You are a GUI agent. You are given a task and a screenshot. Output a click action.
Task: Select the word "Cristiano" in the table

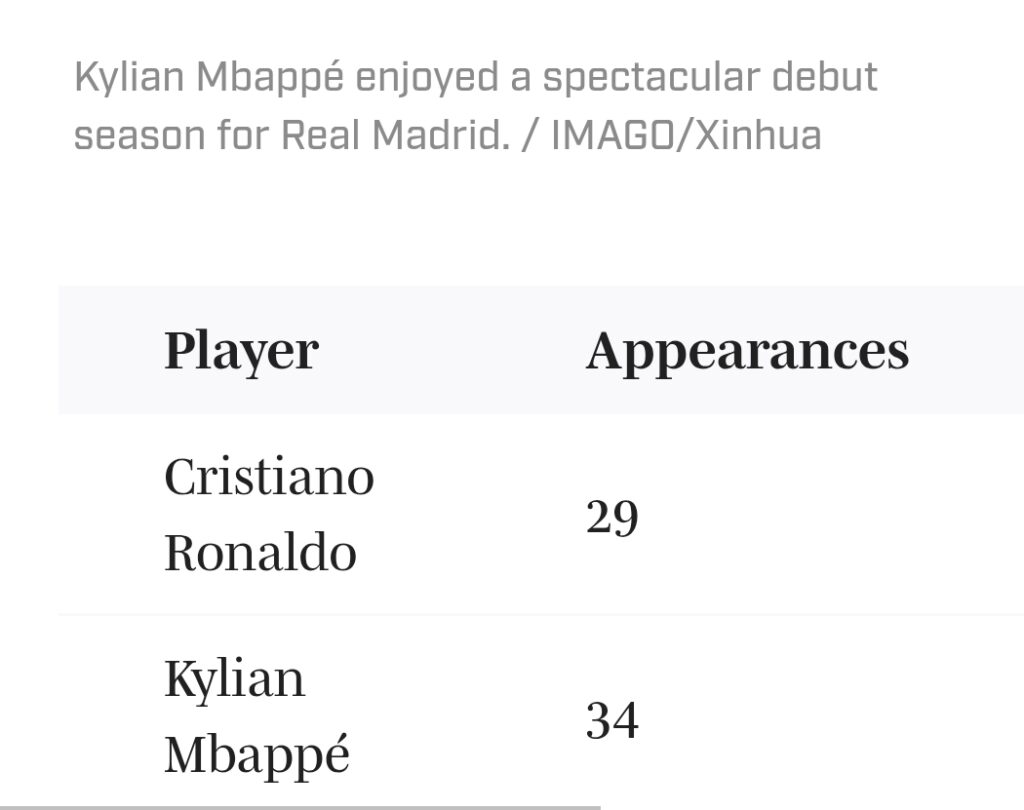(x=269, y=477)
